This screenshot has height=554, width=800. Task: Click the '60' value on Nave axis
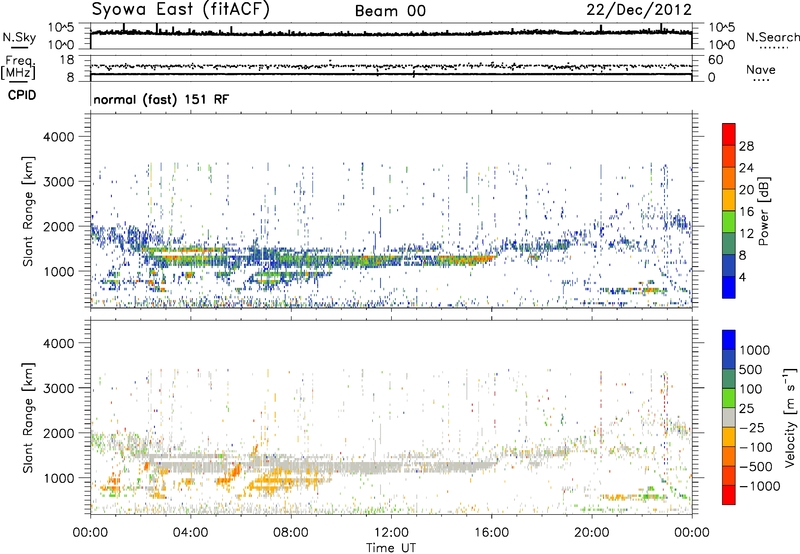[x=716, y=60]
